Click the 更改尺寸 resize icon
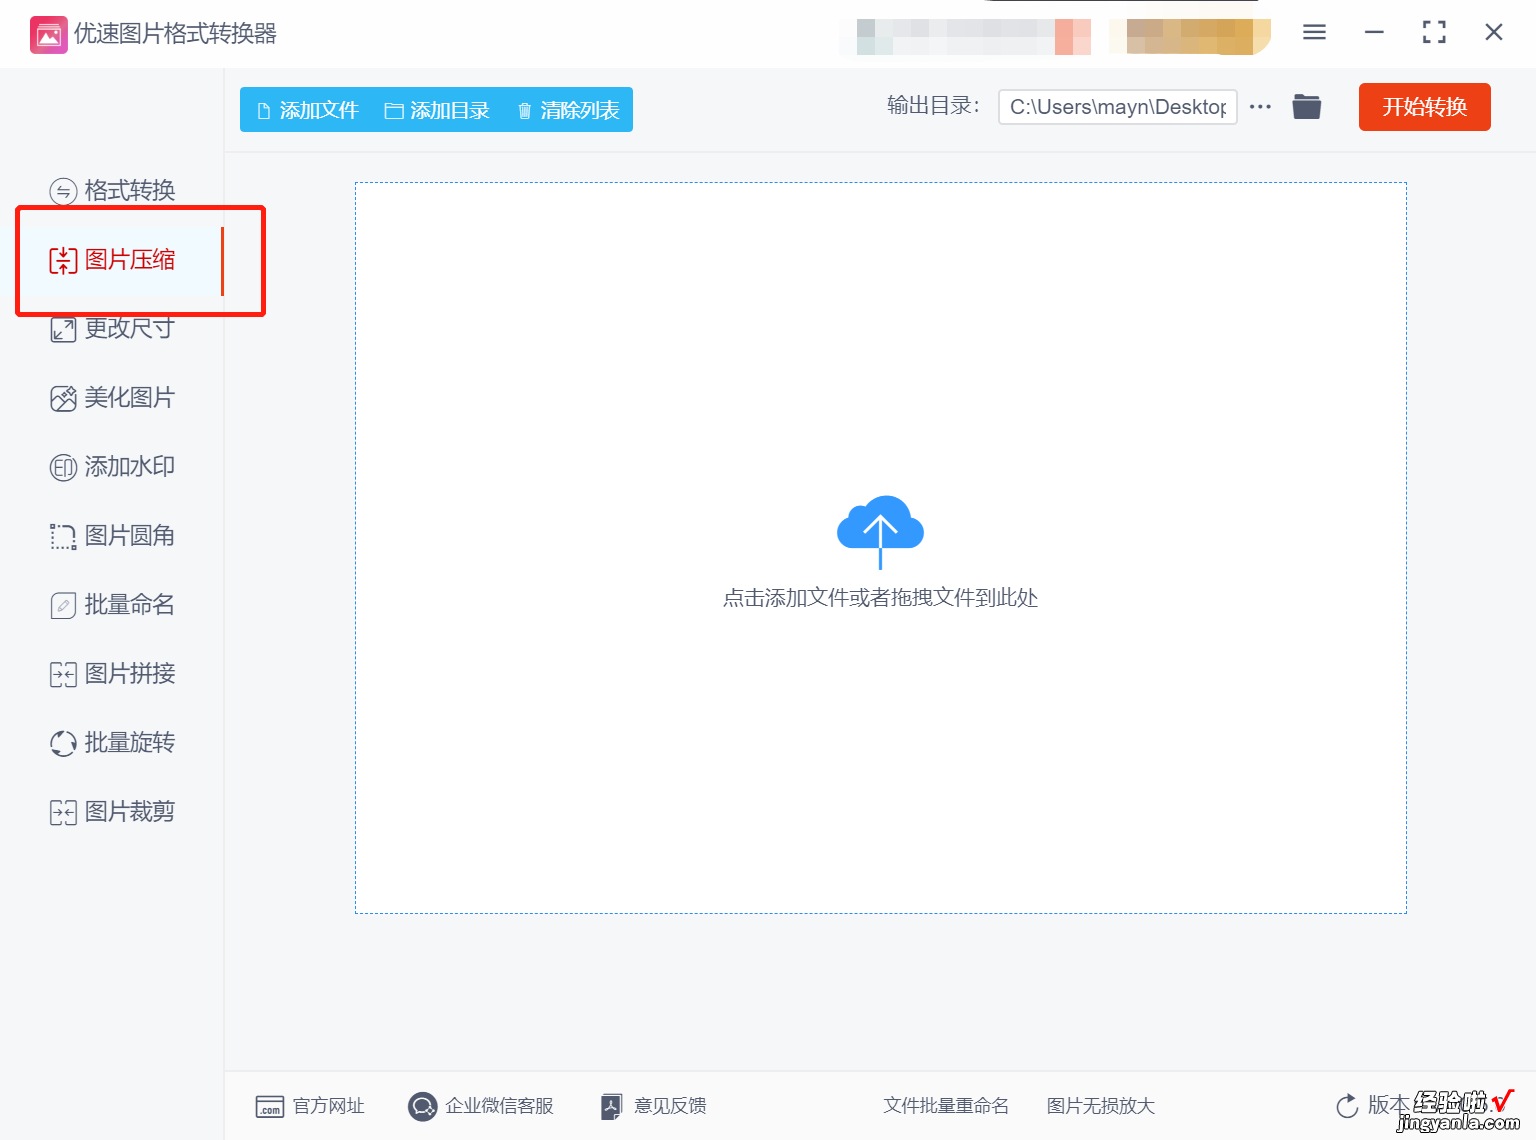 tap(63, 329)
